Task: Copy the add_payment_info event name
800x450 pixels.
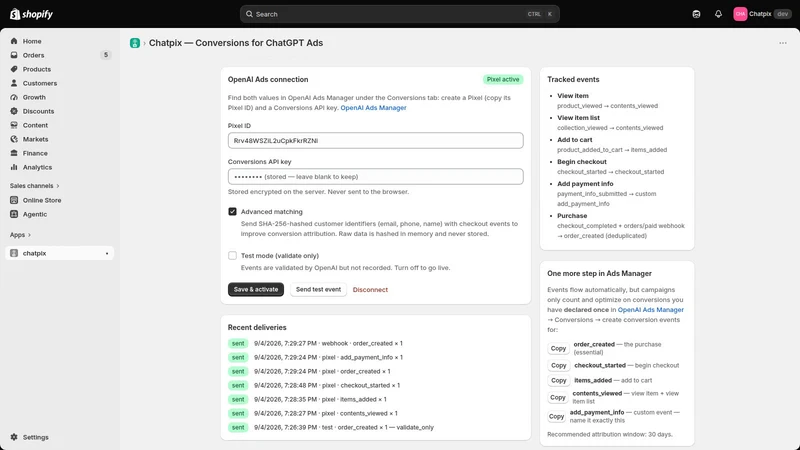Action: pos(557,416)
